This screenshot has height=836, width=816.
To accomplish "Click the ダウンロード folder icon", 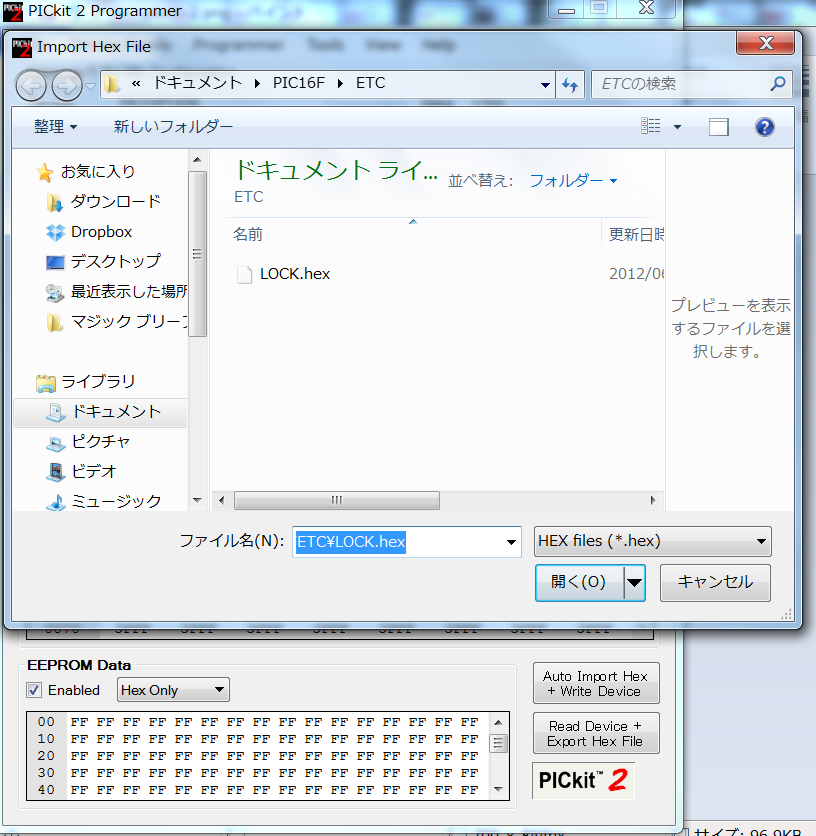I will tap(54, 203).
